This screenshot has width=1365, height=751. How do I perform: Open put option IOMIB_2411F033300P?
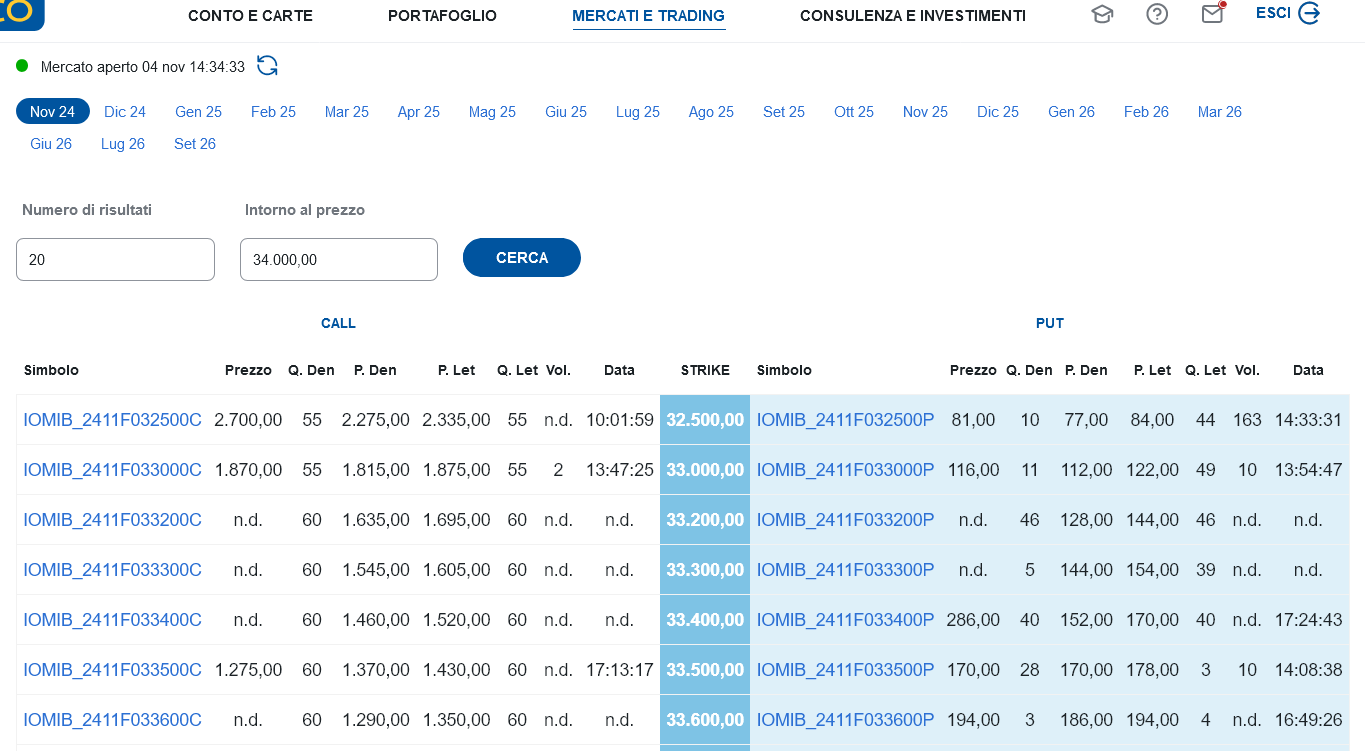click(846, 570)
